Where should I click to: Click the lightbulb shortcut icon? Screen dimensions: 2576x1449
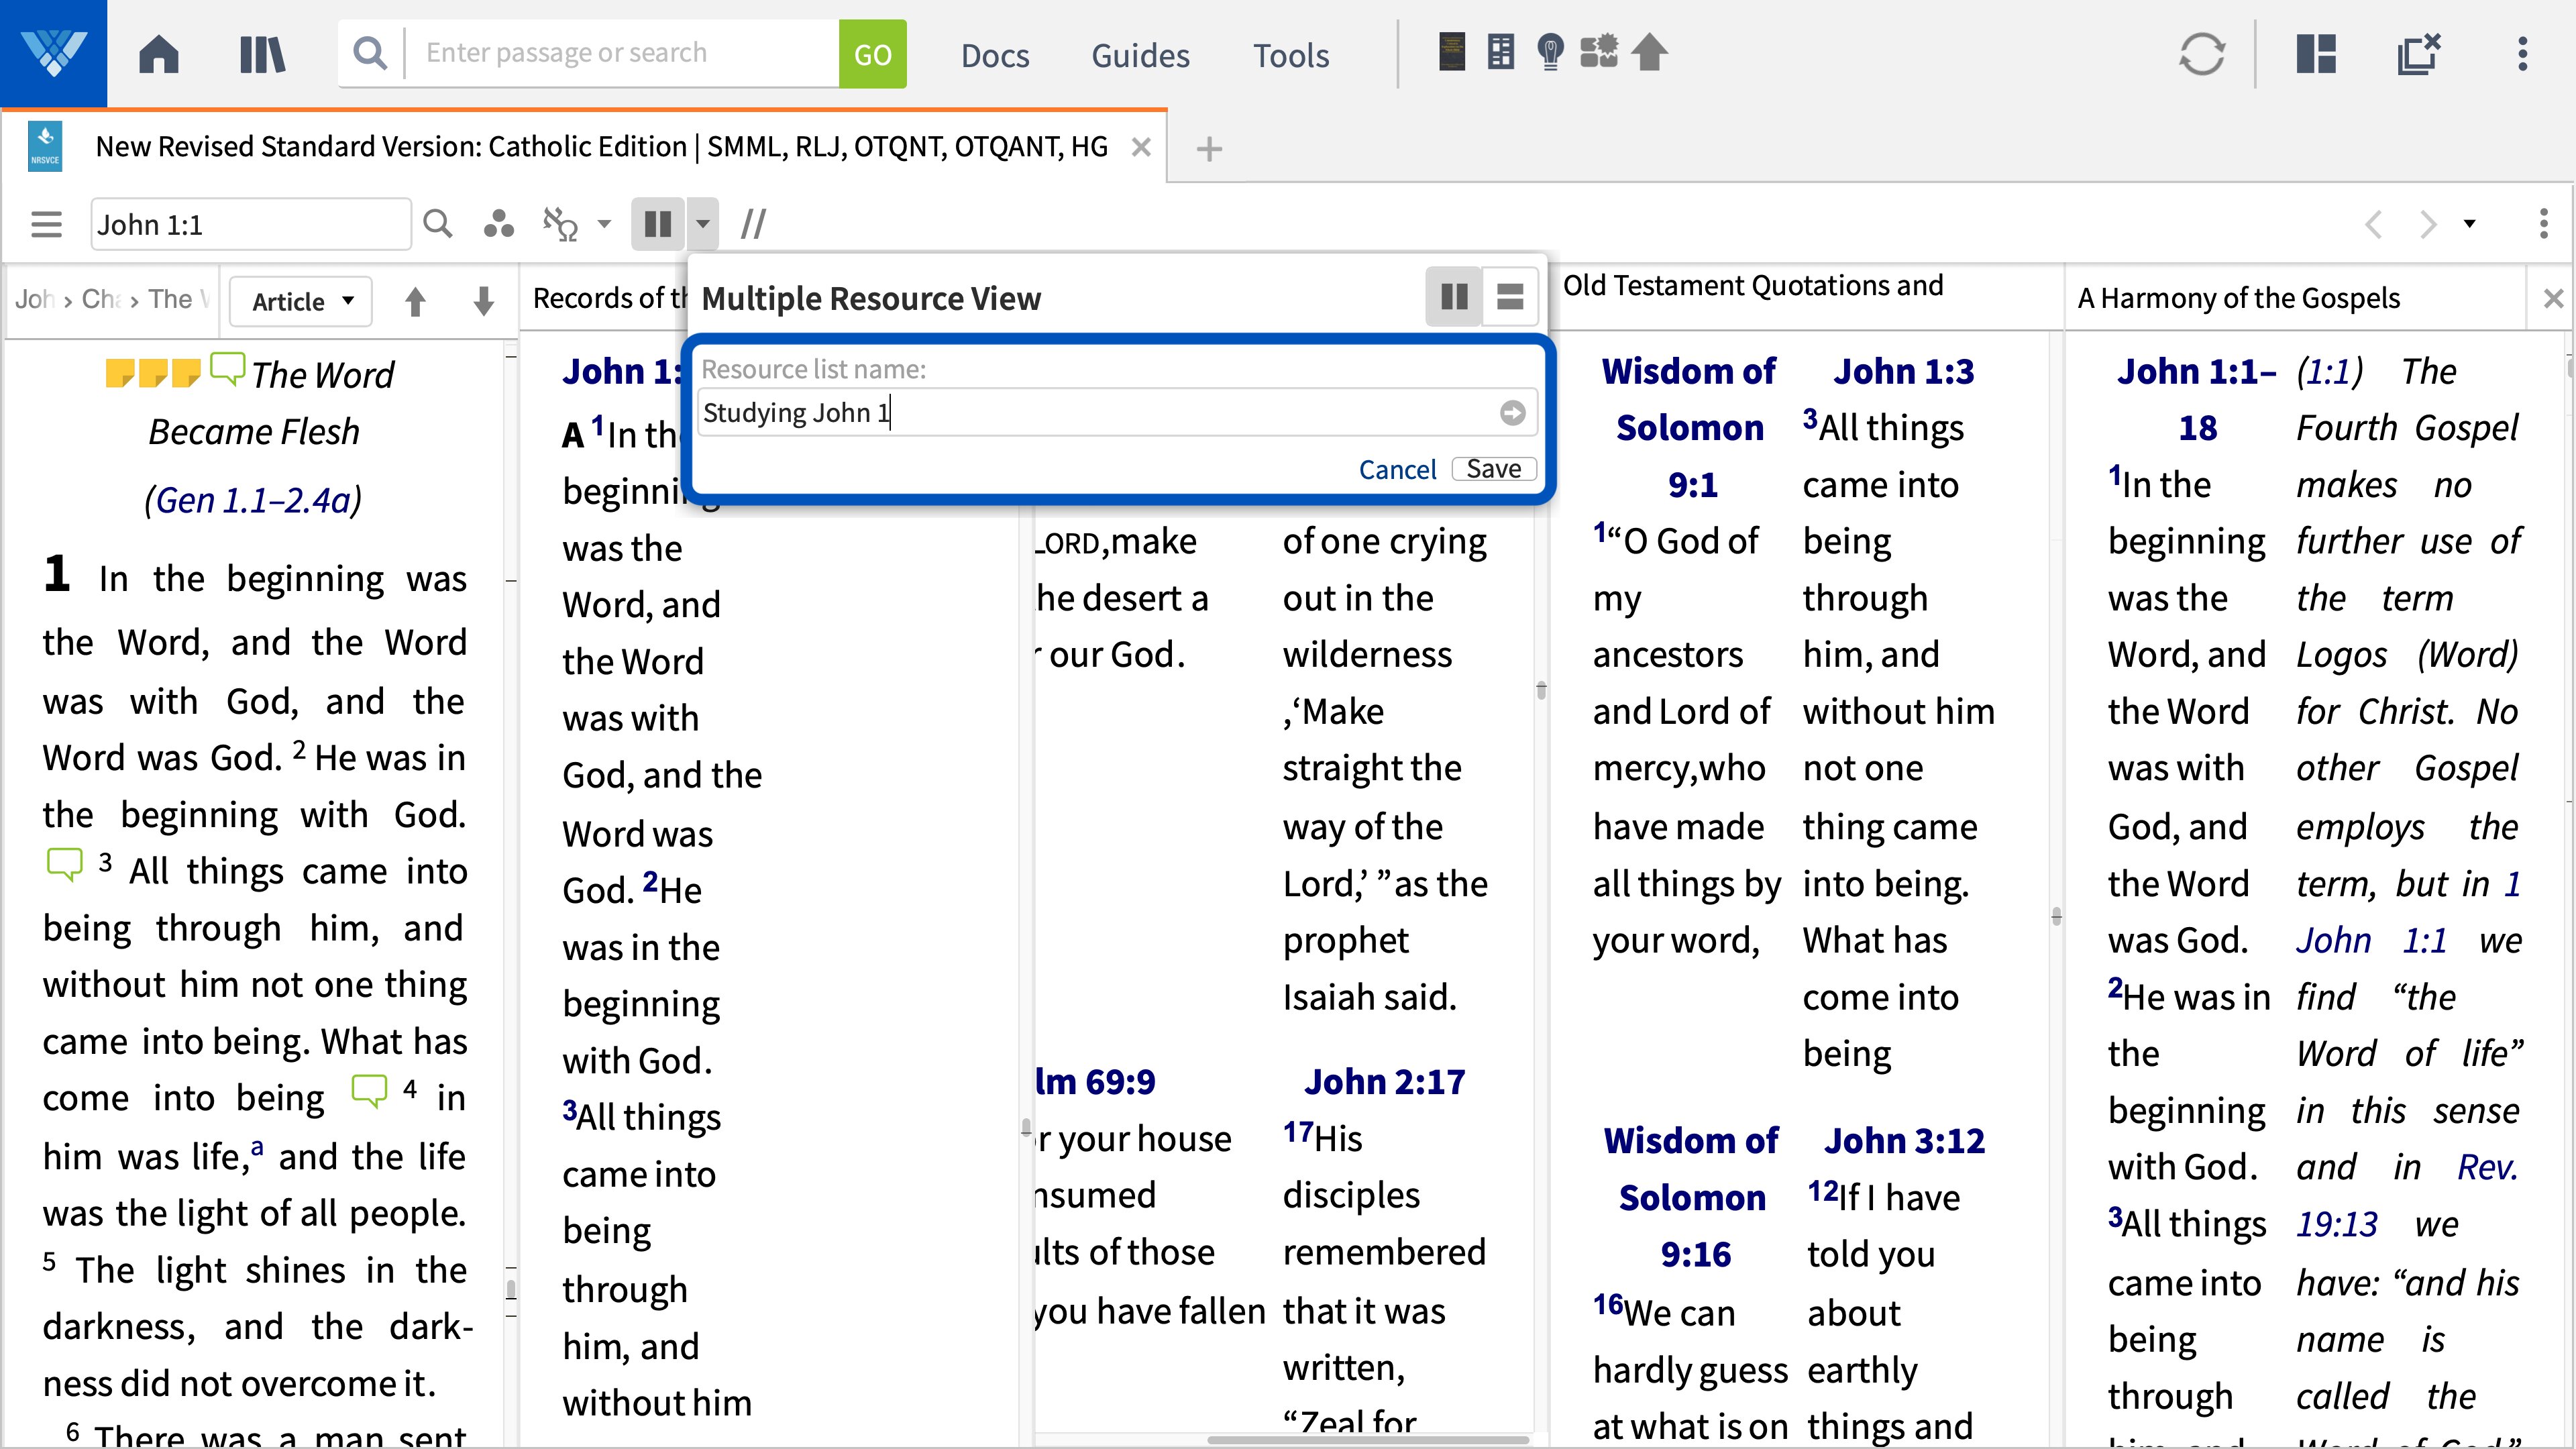(x=1550, y=52)
